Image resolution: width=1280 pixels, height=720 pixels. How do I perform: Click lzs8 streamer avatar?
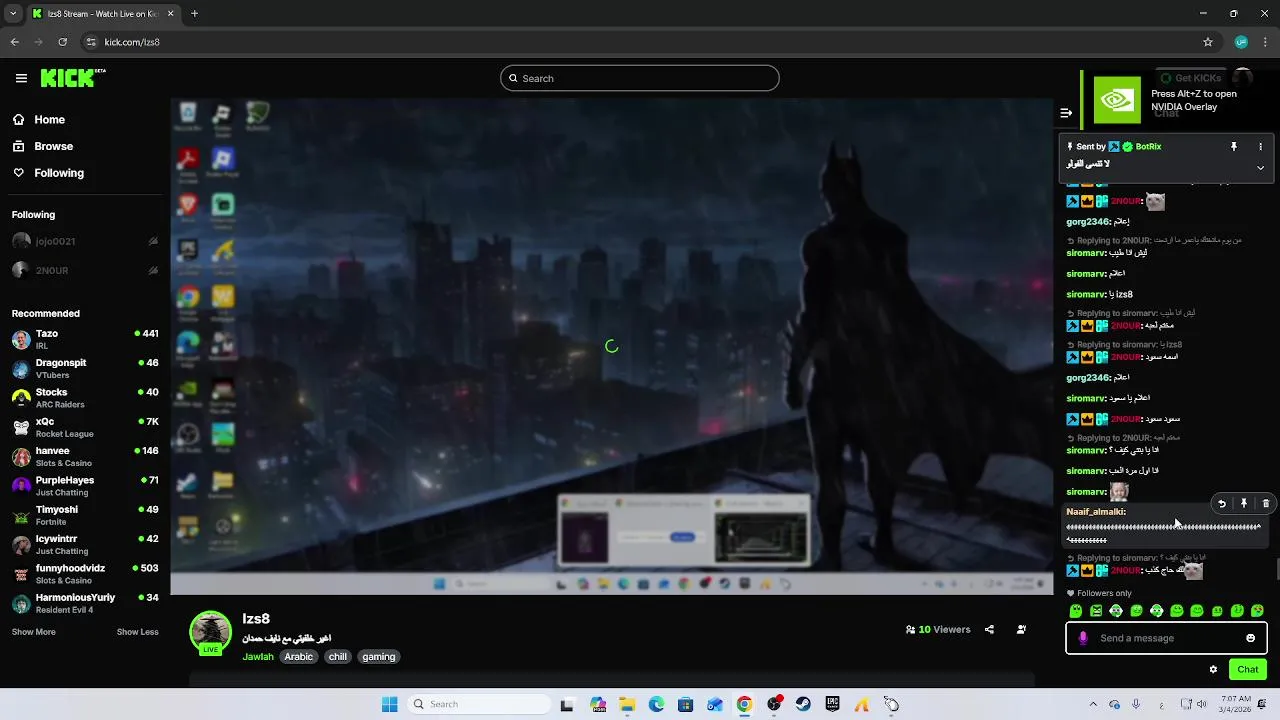click(210, 632)
